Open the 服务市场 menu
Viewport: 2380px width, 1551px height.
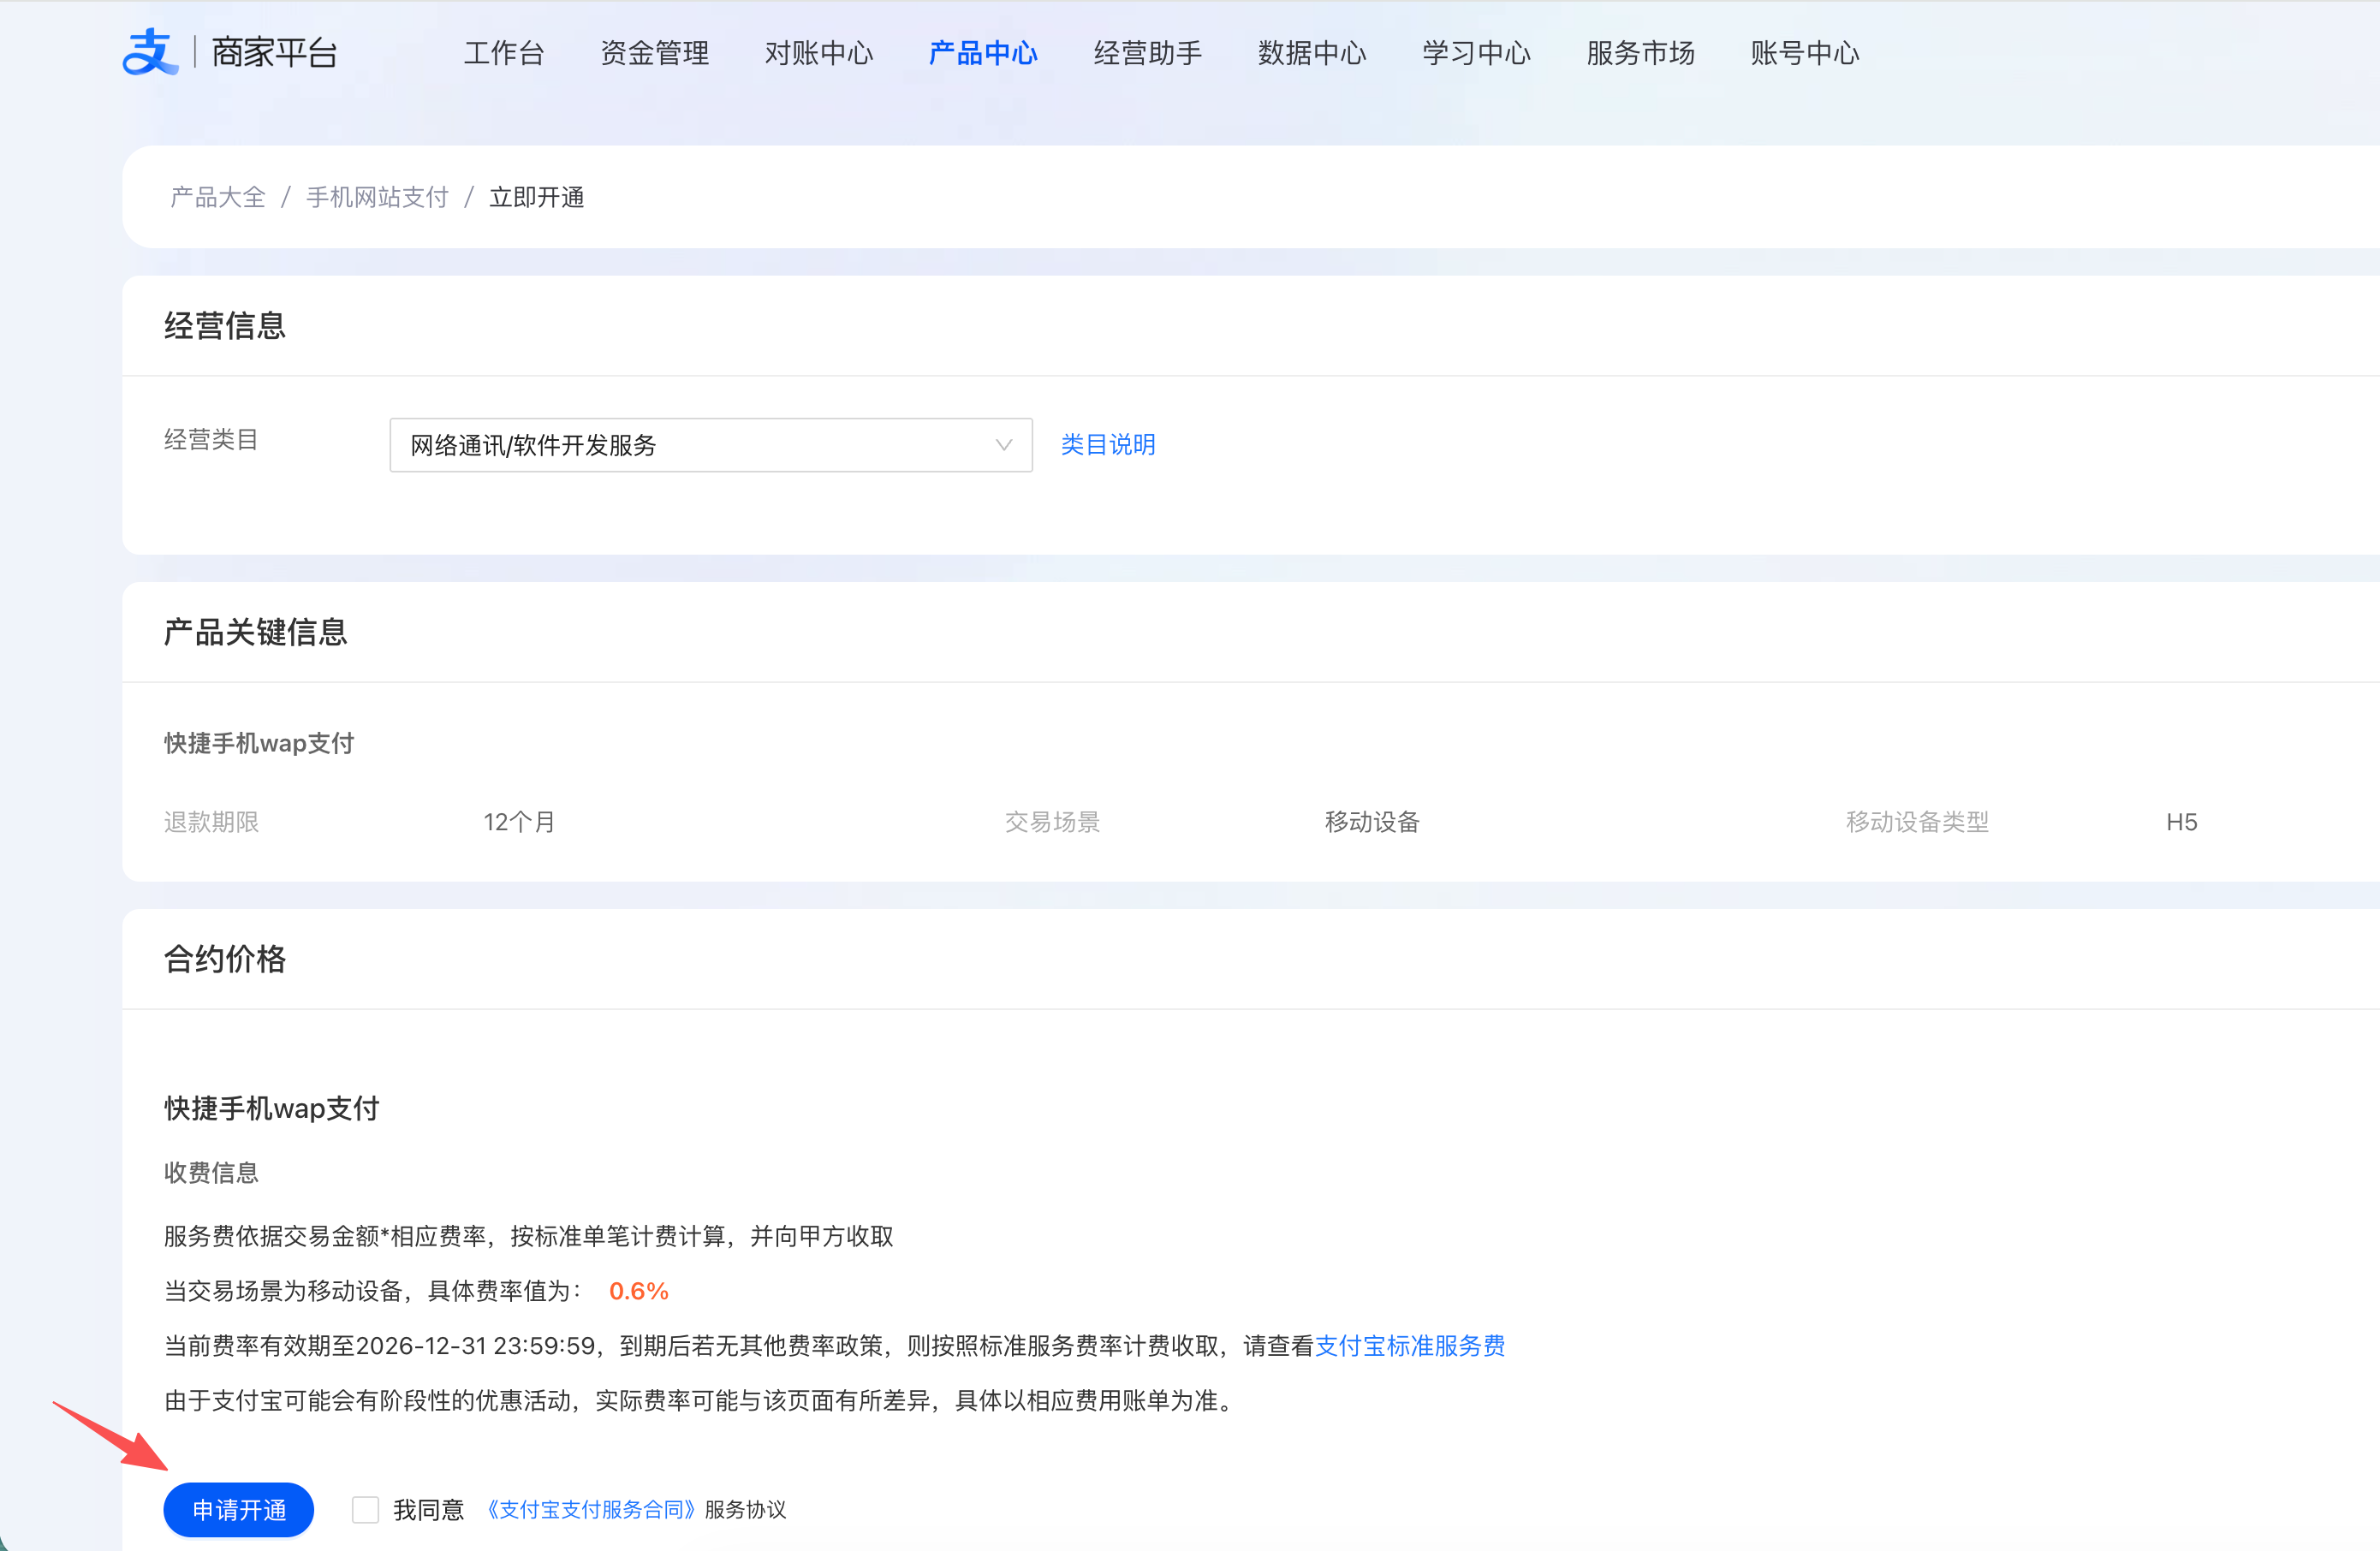(x=1639, y=53)
